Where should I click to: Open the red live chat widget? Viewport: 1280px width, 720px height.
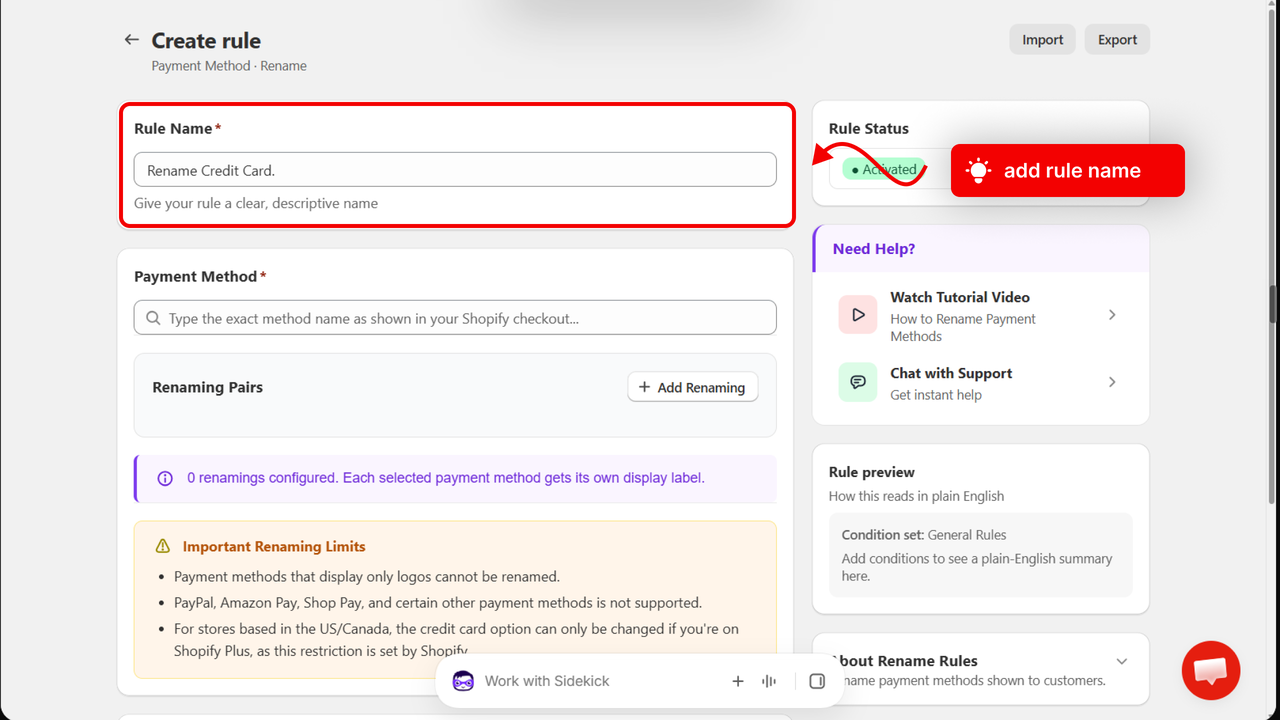(1211, 670)
